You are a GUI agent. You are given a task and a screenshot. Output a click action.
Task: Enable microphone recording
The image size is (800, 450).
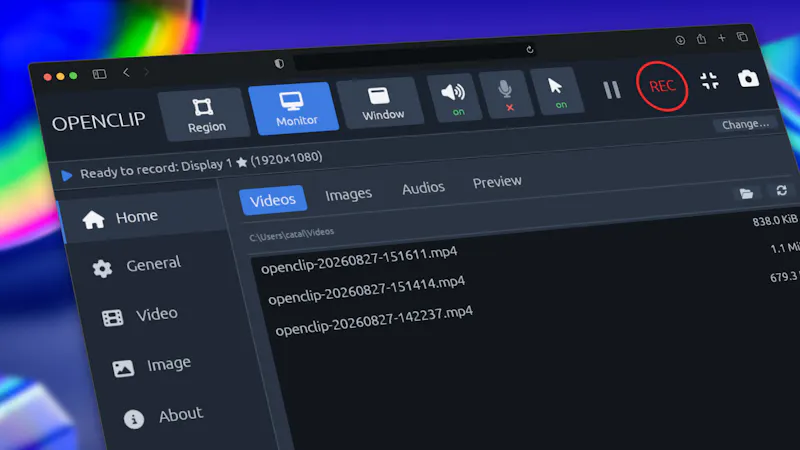pos(507,94)
